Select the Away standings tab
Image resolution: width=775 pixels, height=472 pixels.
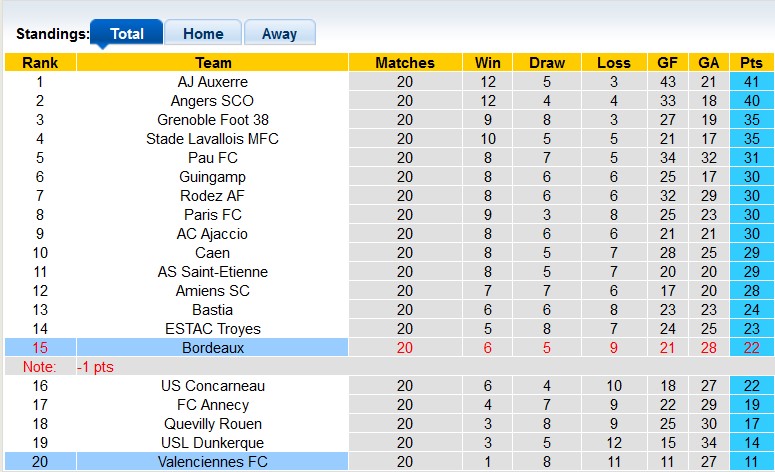click(x=279, y=33)
